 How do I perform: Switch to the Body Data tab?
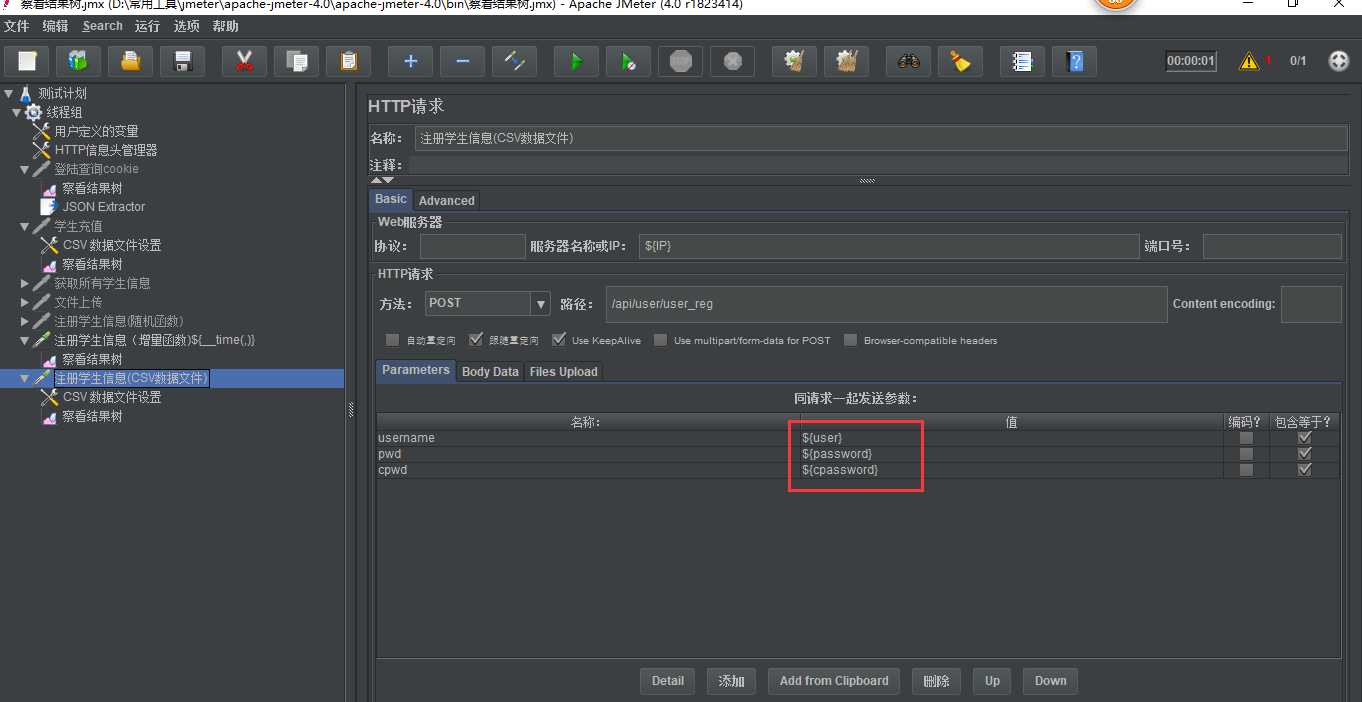490,371
